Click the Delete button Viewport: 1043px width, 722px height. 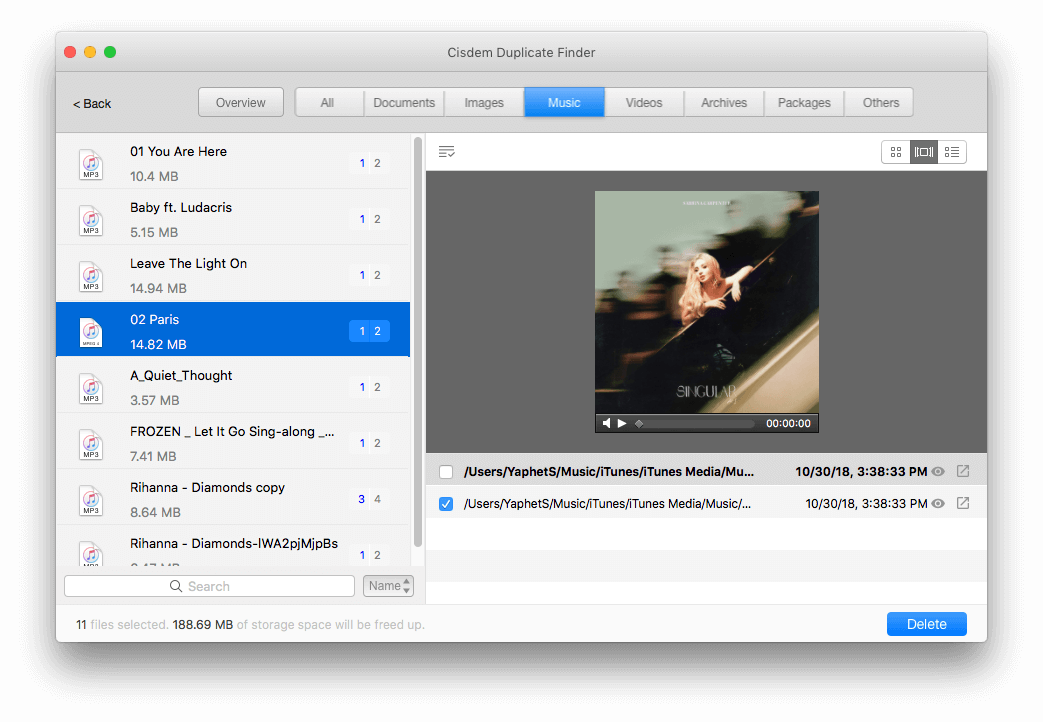[927, 624]
